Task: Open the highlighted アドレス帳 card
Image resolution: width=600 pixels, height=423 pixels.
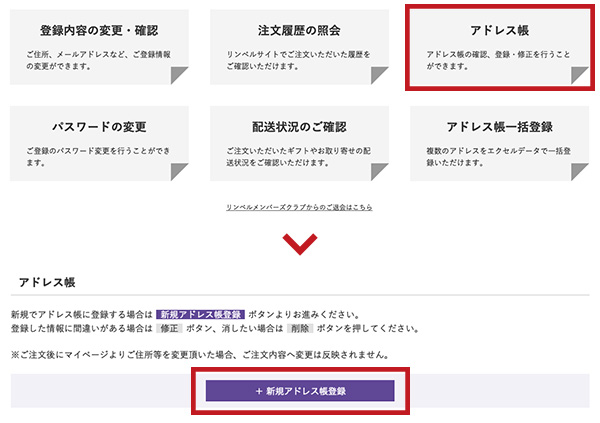Action: [499, 46]
